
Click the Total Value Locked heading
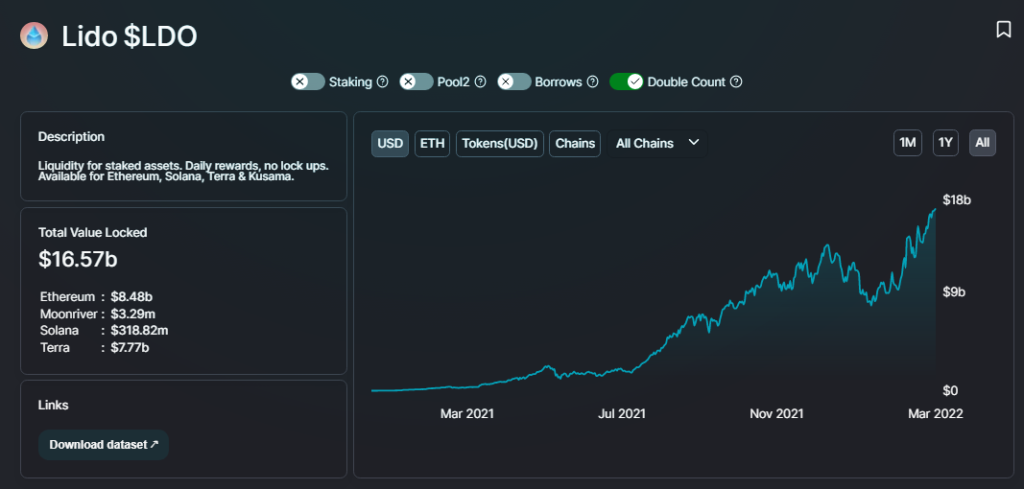coord(93,232)
